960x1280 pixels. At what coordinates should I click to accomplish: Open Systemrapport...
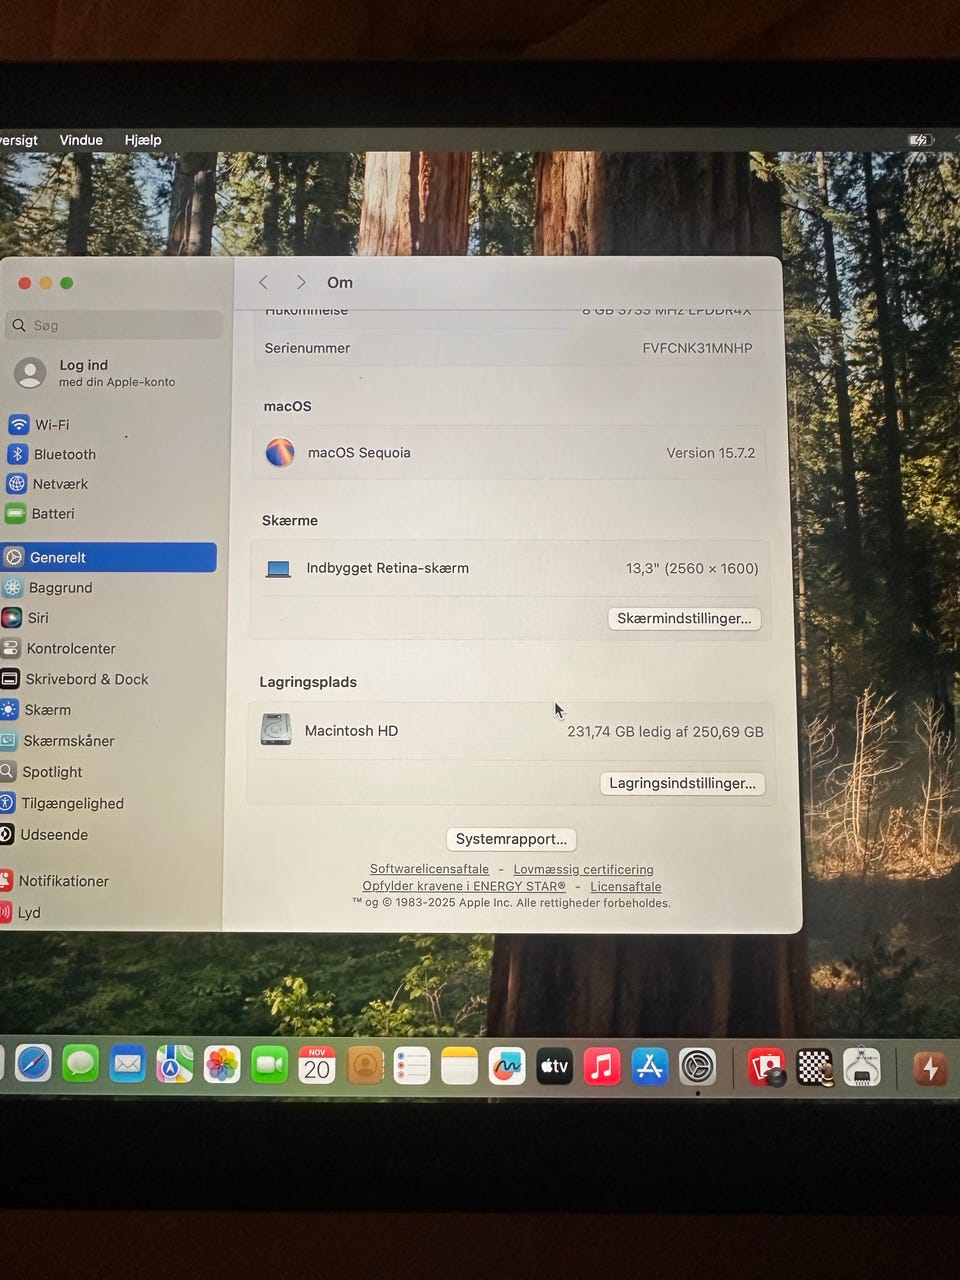511,839
